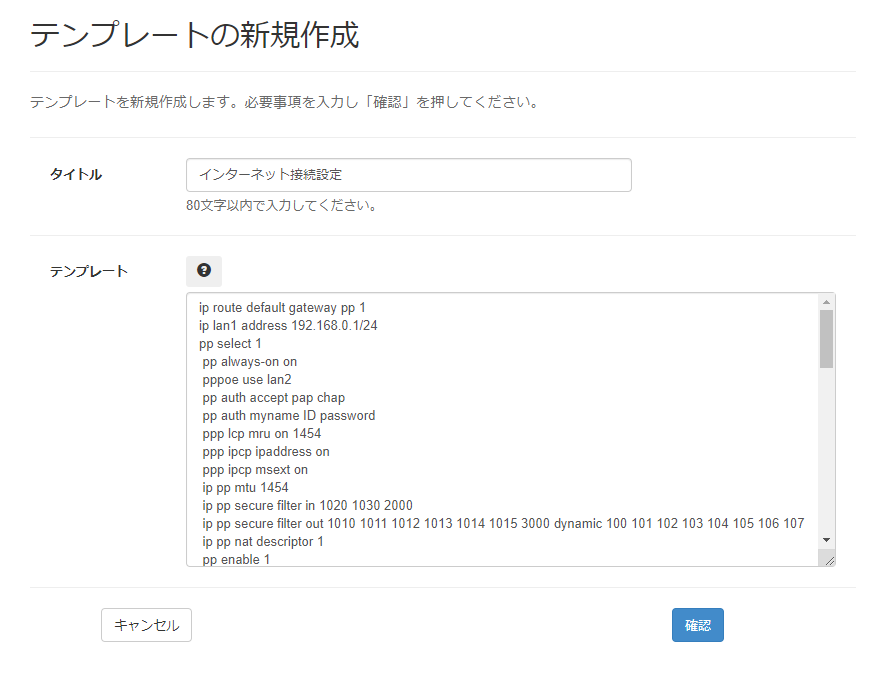This screenshot has height=676, width=886.
Task: Click the 'pp select 1' line
Action: pos(231,344)
